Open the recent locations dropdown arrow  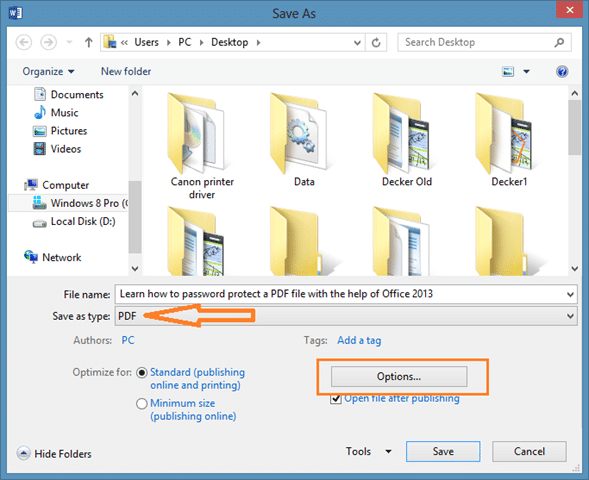click(69, 42)
